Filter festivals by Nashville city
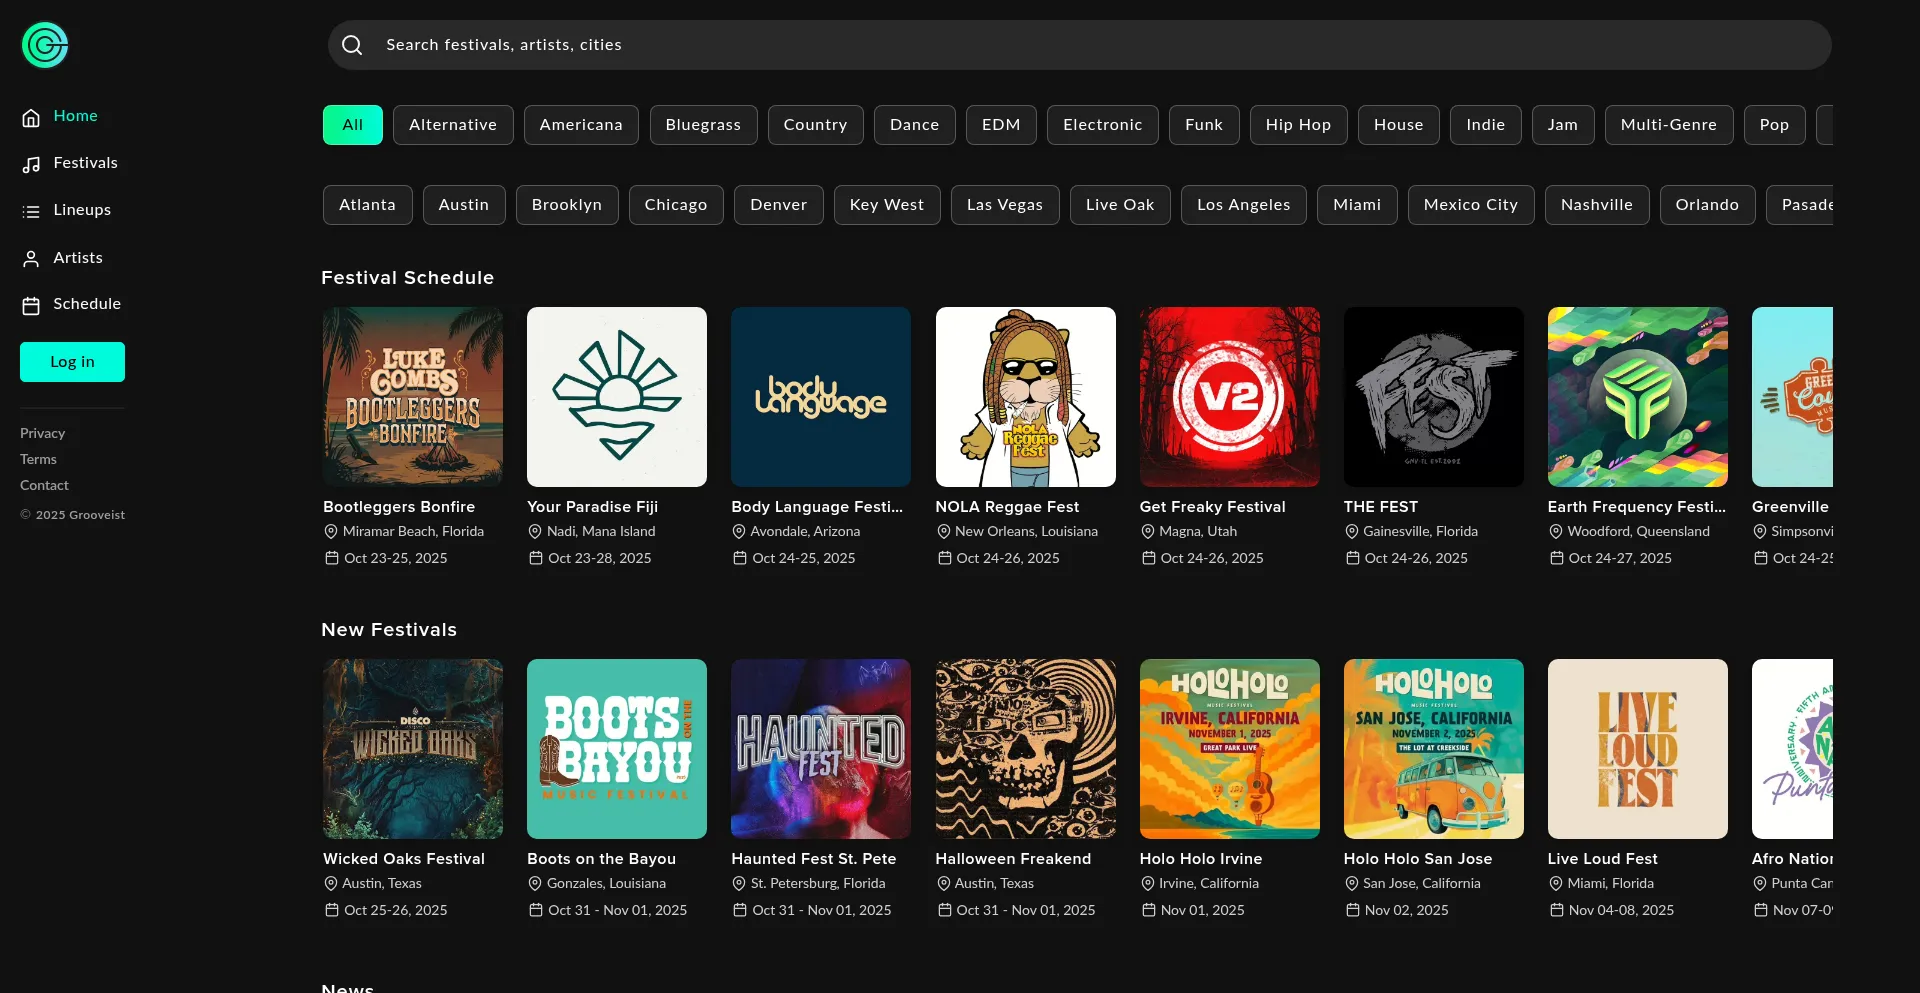This screenshot has height=993, width=1920. (1596, 205)
